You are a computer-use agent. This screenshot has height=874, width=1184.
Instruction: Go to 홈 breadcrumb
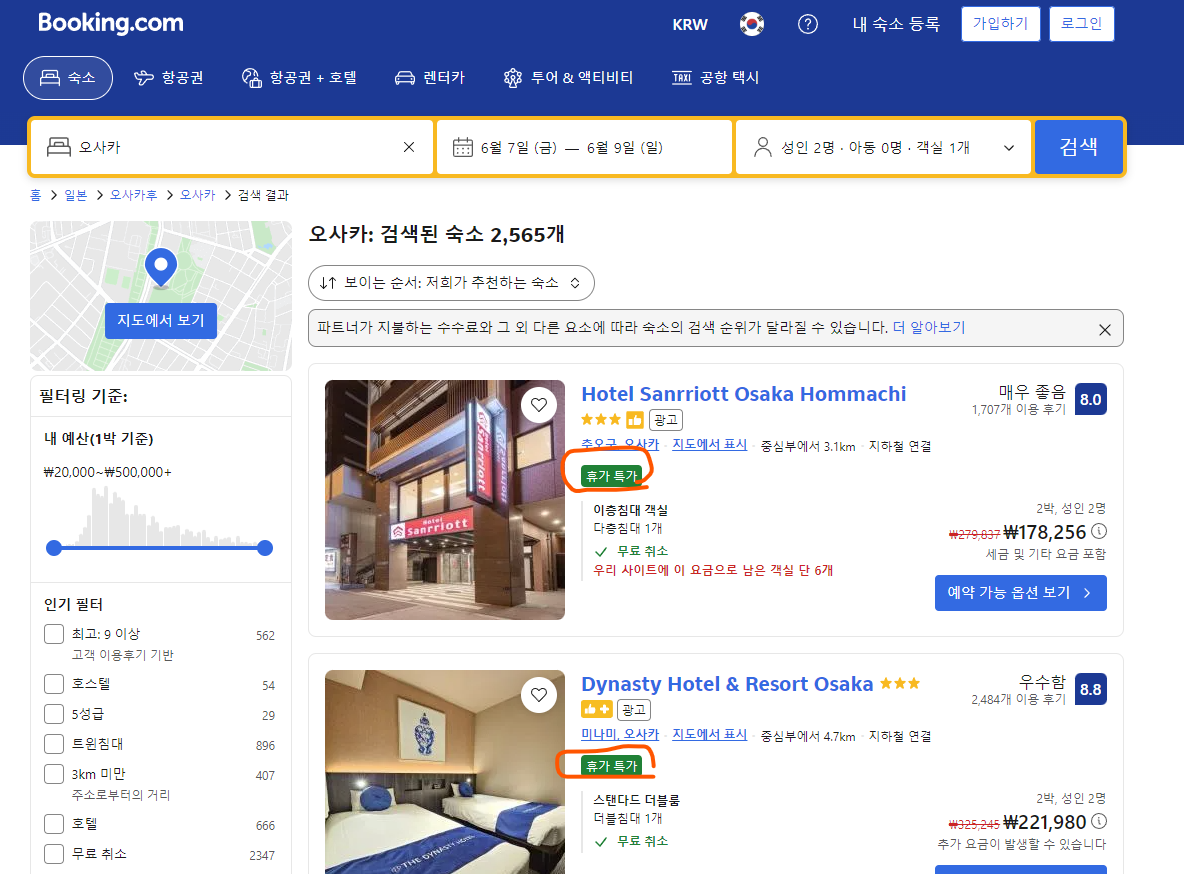(x=35, y=195)
